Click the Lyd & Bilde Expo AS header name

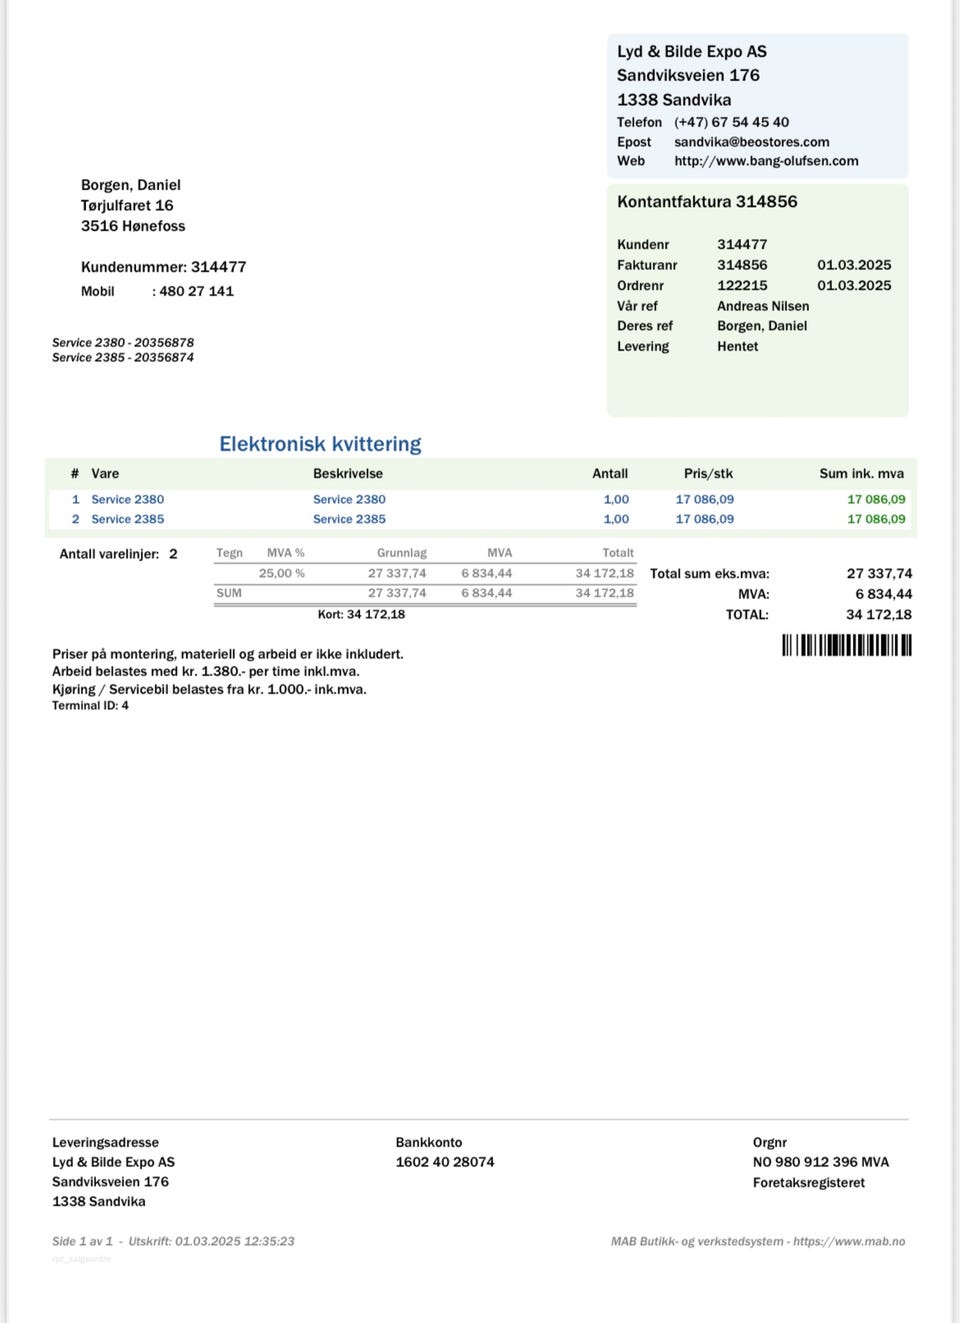coord(692,52)
